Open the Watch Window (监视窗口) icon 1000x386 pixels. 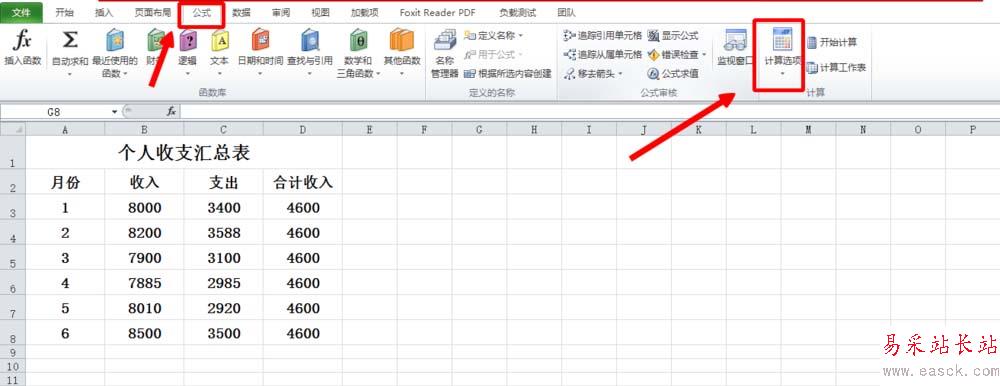(x=735, y=40)
